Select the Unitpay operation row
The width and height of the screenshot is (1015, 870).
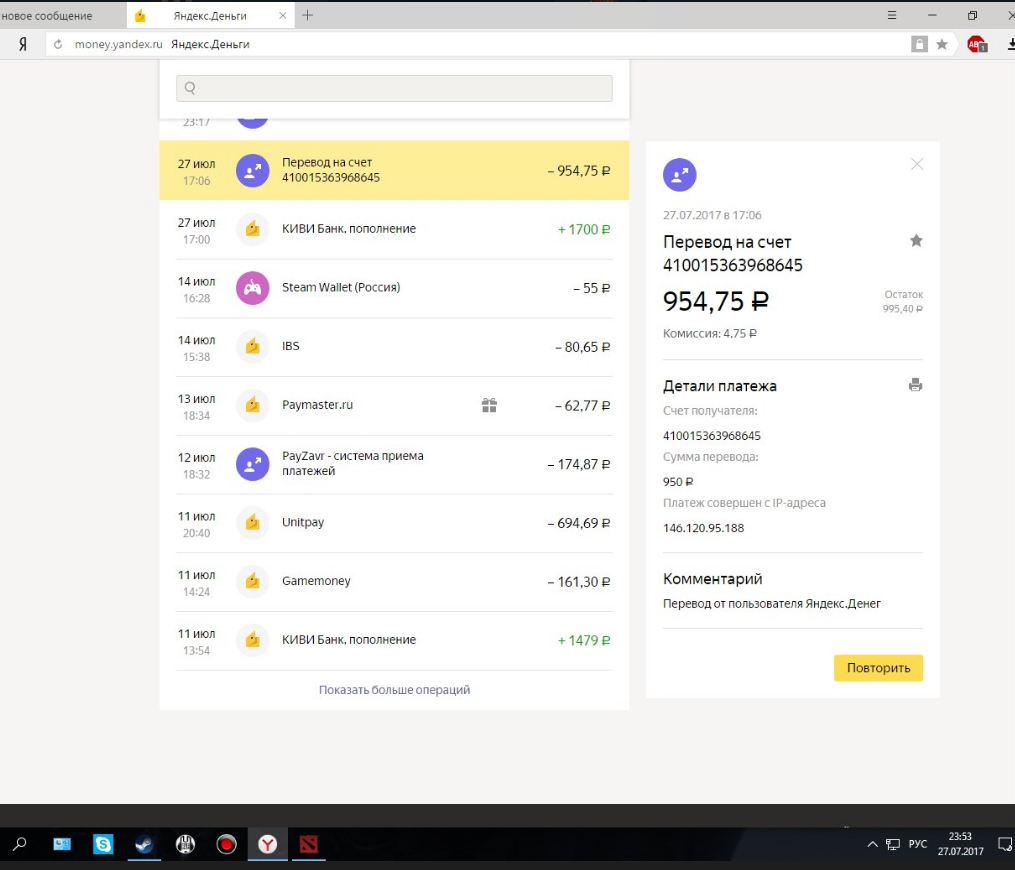tap(394, 523)
